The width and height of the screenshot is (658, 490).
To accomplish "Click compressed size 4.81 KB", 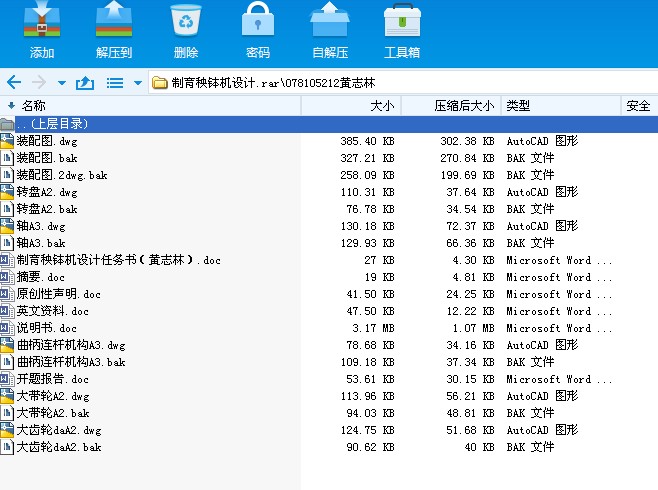I will (x=473, y=277).
